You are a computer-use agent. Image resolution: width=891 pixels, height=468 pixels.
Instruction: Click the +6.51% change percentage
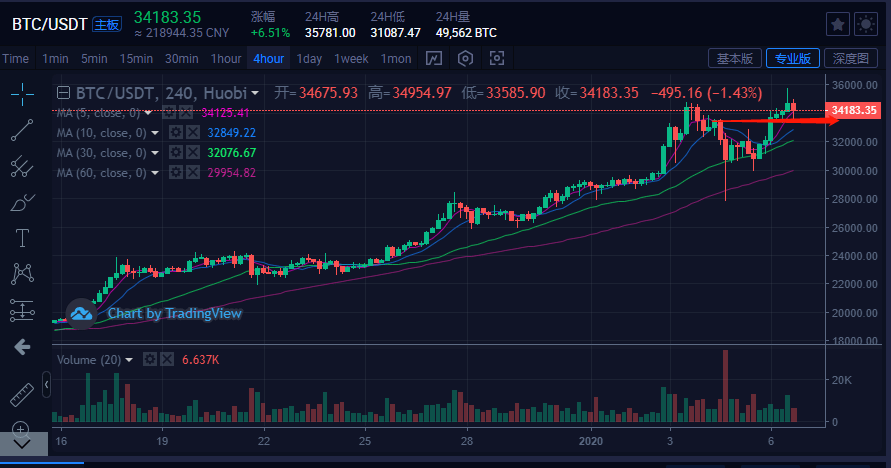270,33
